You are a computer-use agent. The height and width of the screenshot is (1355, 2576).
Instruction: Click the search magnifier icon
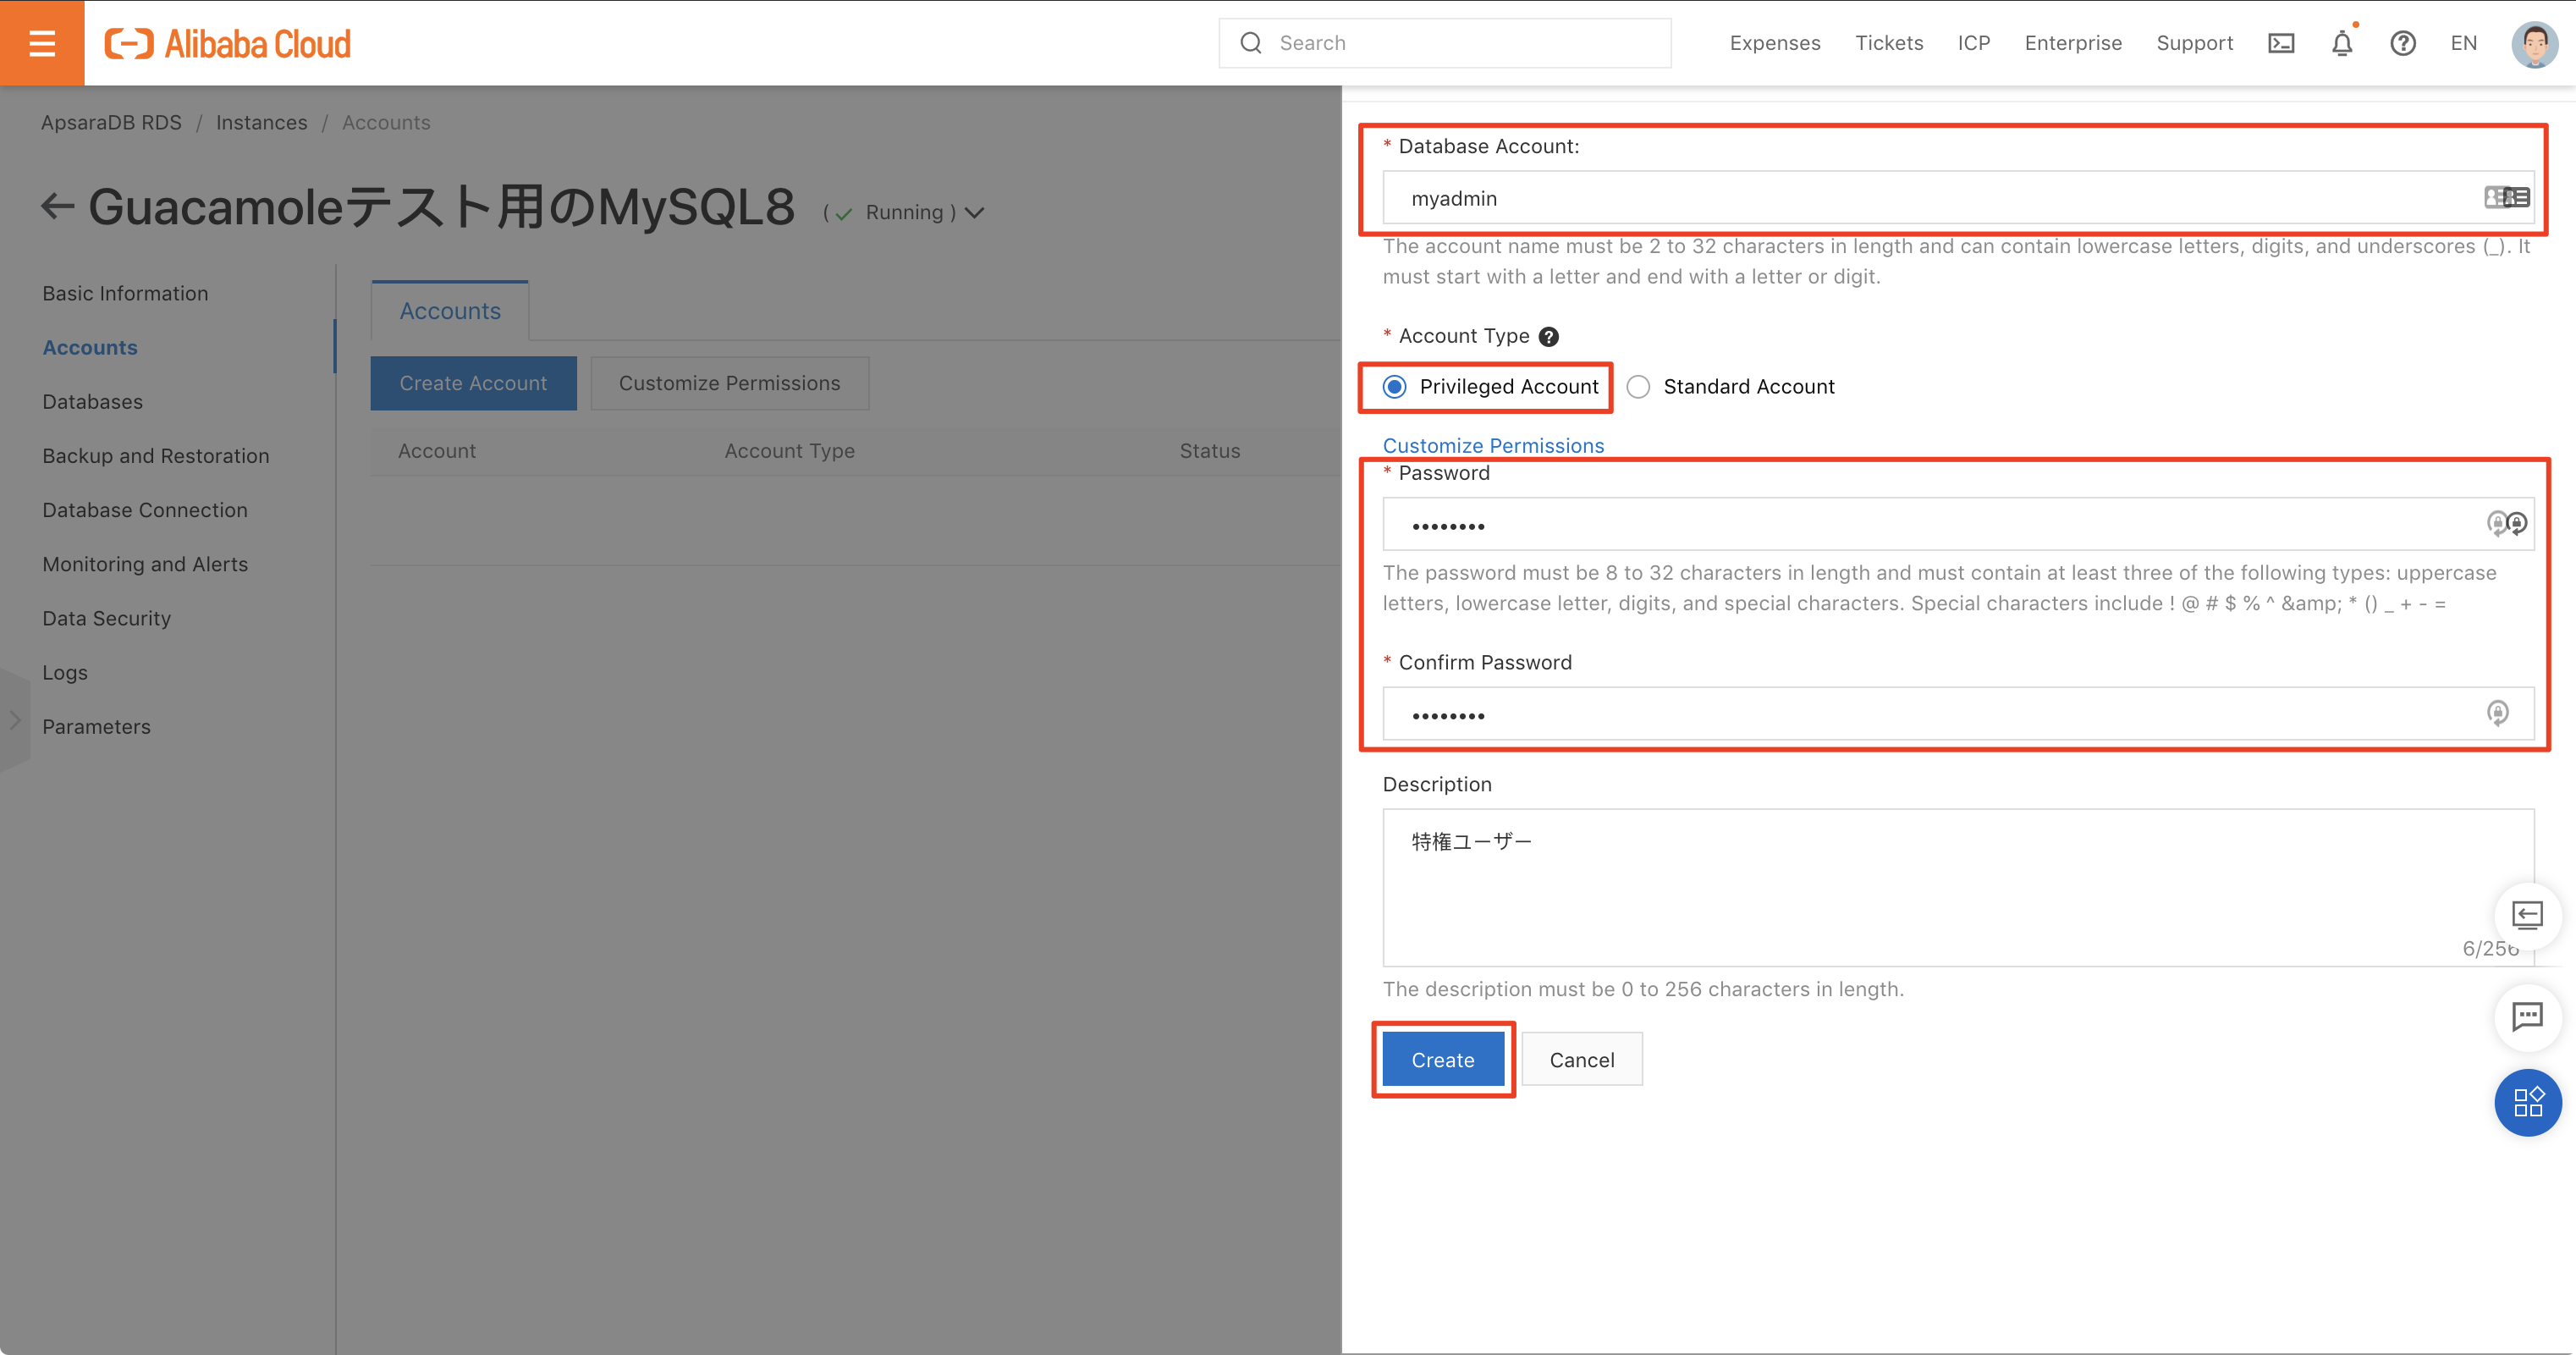coord(1250,43)
